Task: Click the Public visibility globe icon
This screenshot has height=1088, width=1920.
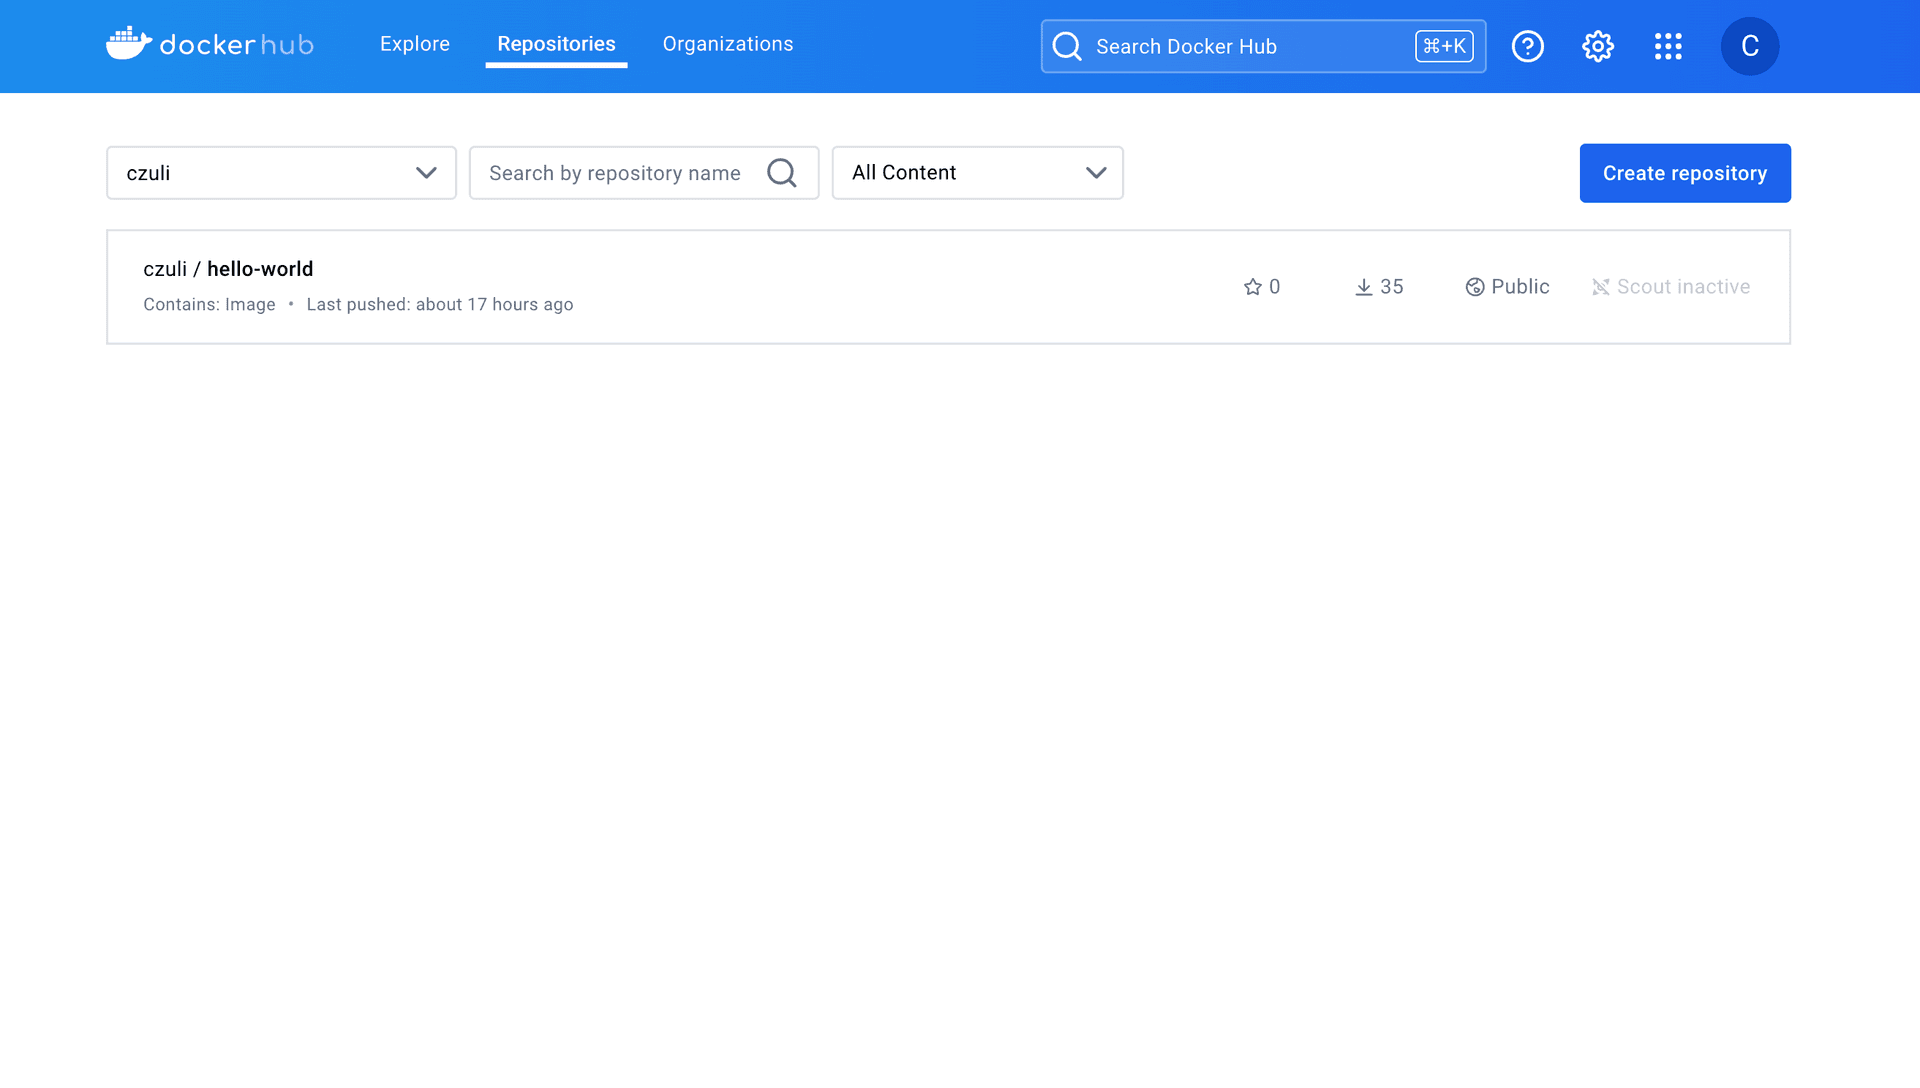Action: [x=1474, y=287]
